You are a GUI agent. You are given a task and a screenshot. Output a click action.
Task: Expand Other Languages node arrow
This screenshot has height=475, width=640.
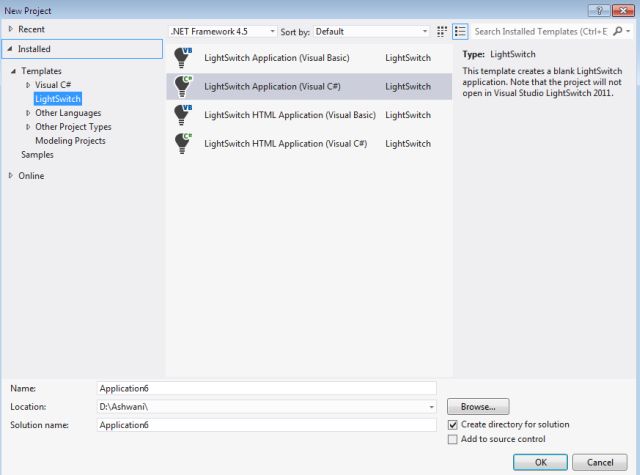coord(28,113)
